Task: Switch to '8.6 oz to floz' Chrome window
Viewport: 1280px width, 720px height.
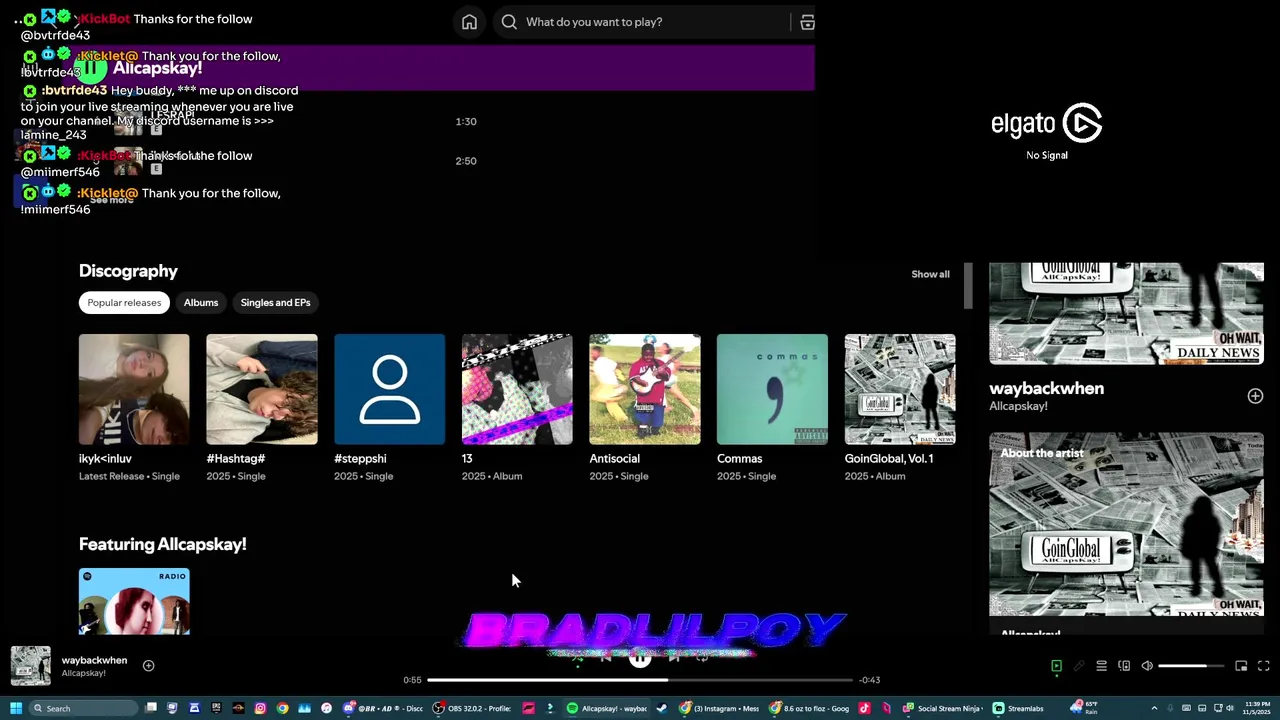Action: click(810, 708)
